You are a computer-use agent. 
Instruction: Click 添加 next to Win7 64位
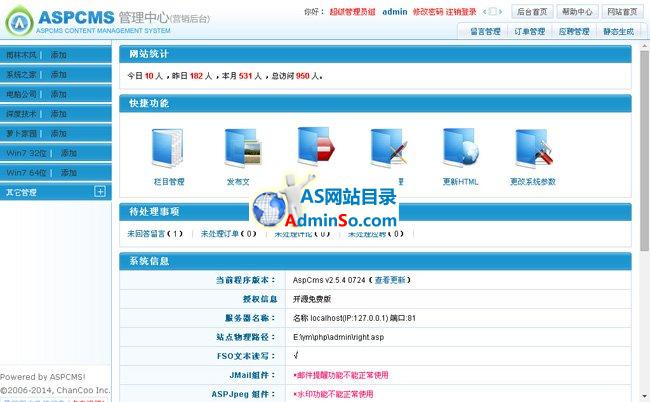click(x=68, y=172)
